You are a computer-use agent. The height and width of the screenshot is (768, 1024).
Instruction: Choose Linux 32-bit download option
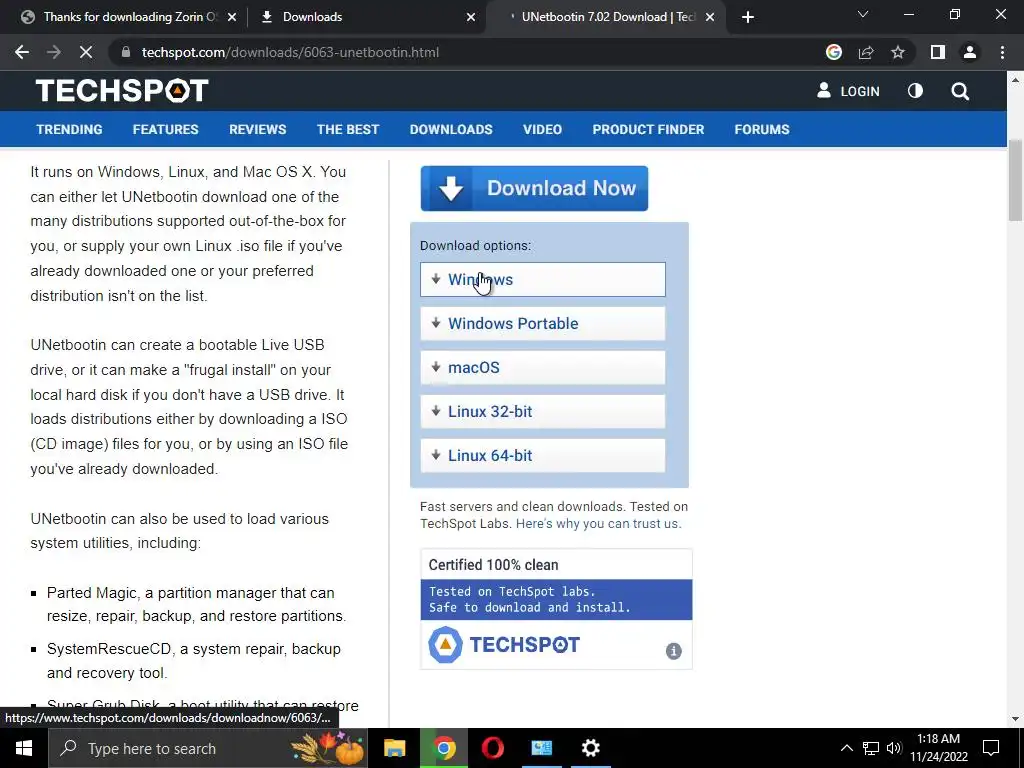coord(543,411)
